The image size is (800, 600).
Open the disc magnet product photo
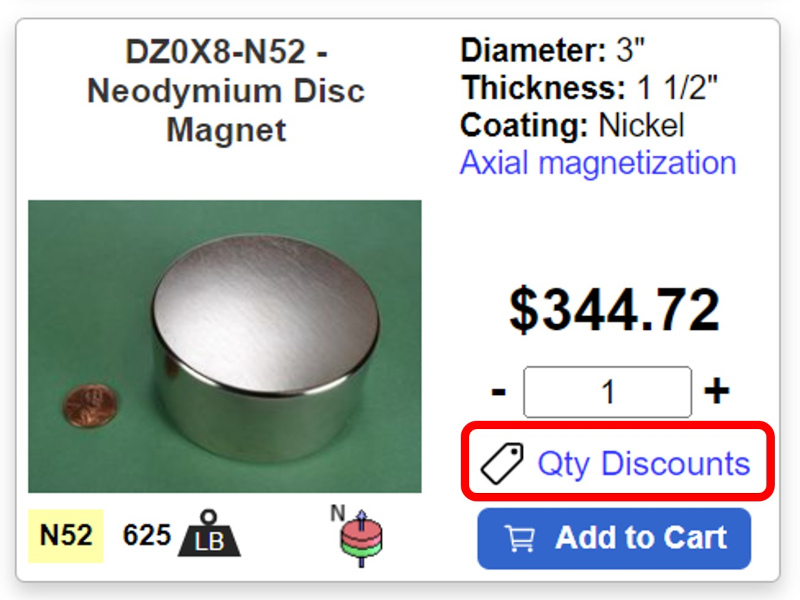(225, 346)
